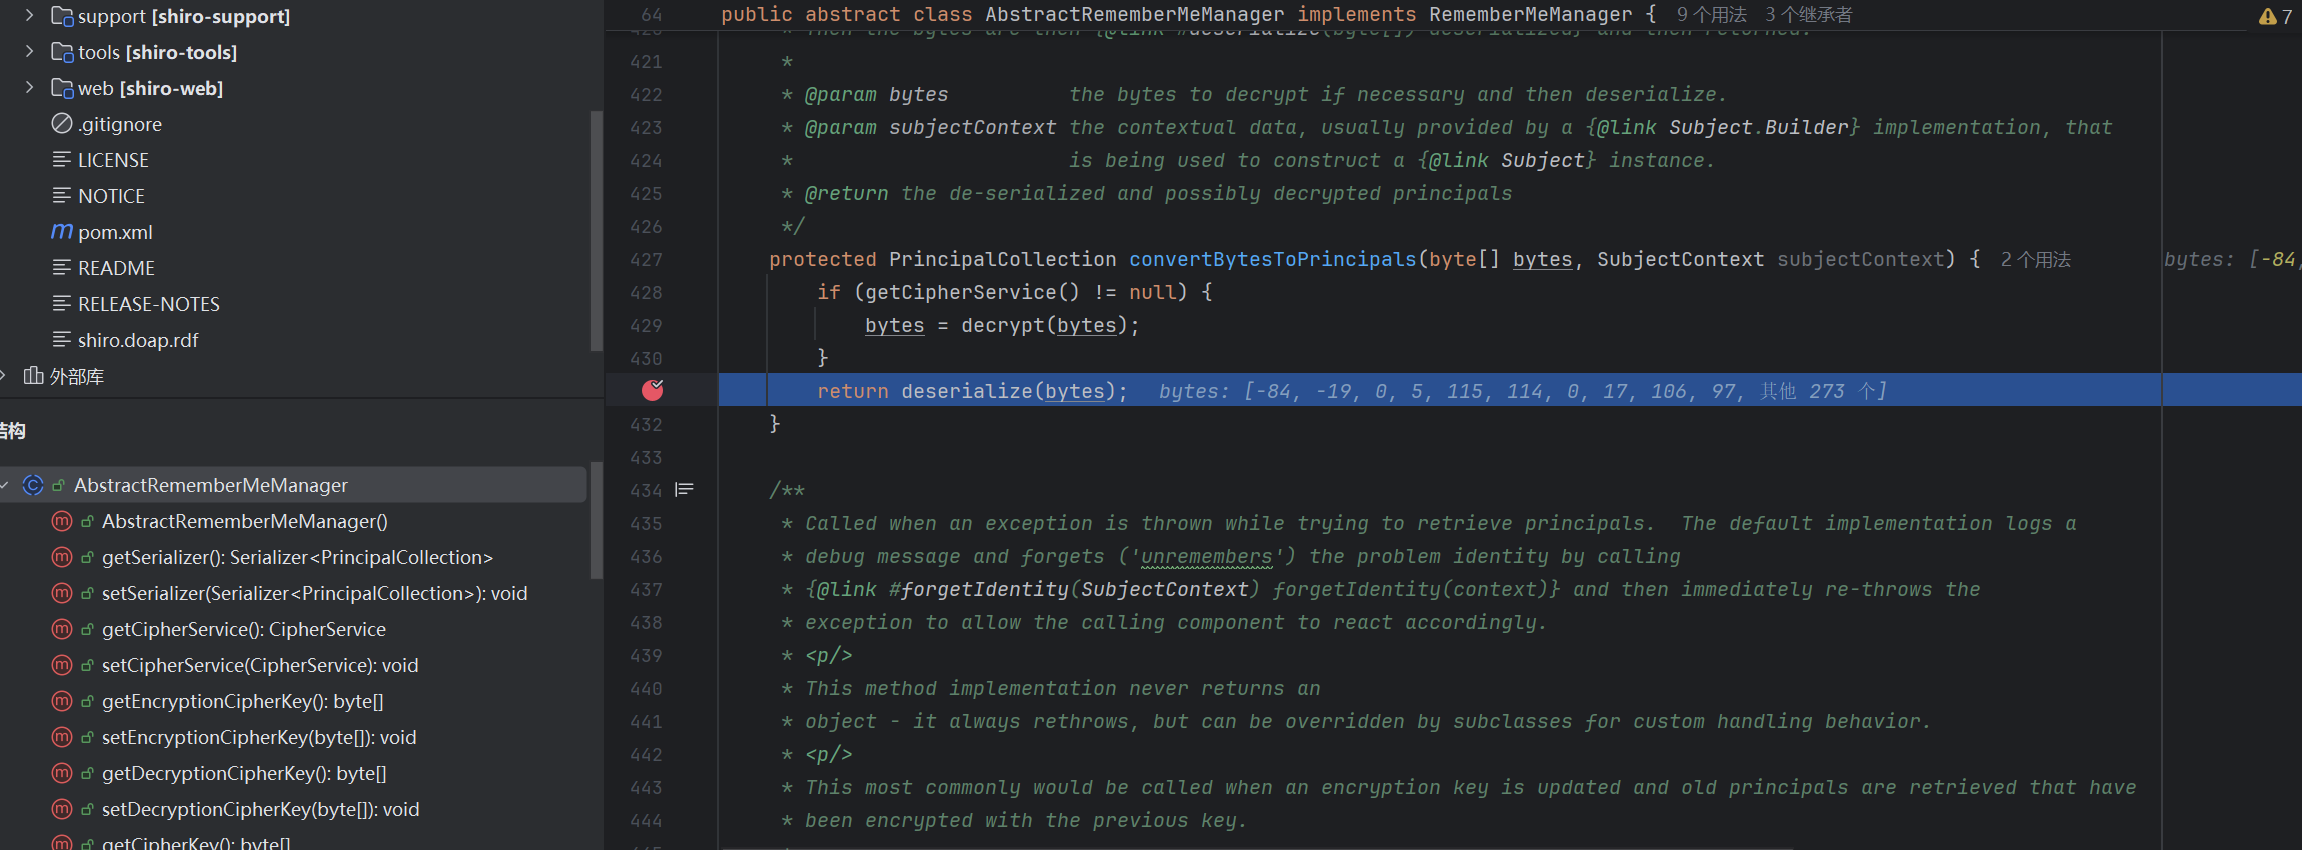Click the text file icon beside LICENSE

(62, 160)
